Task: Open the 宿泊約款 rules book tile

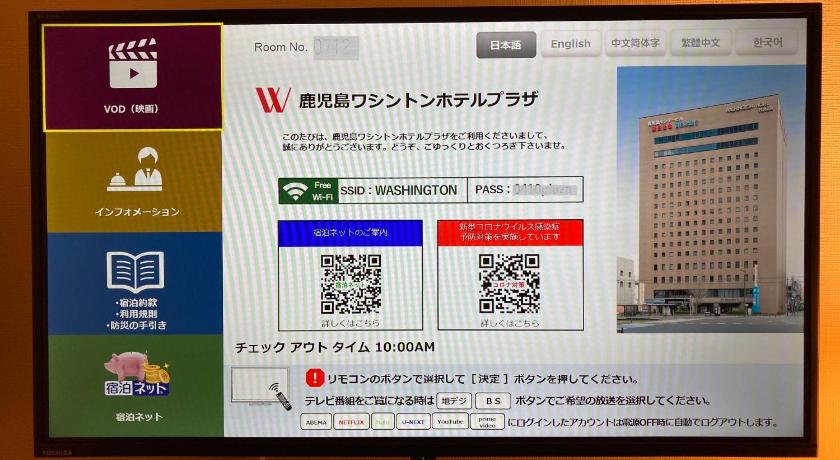Action: pos(134,283)
